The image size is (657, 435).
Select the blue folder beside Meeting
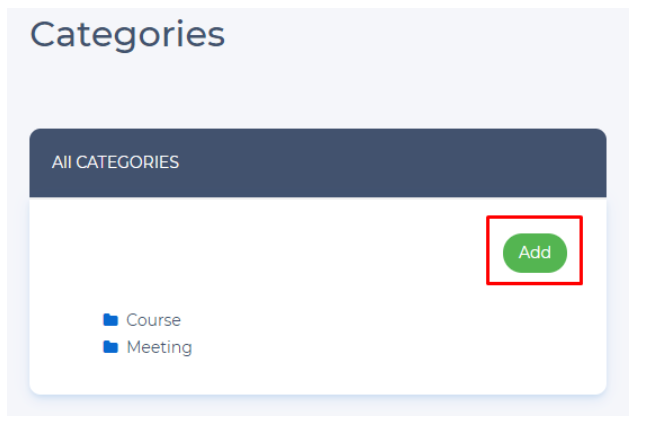[x=110, y=348]
